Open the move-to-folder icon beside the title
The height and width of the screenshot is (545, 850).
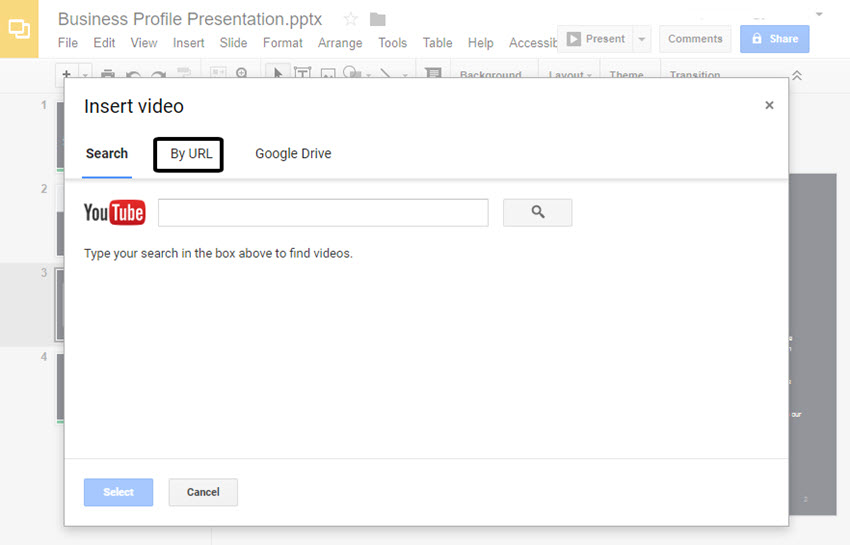tap(377, 20)
